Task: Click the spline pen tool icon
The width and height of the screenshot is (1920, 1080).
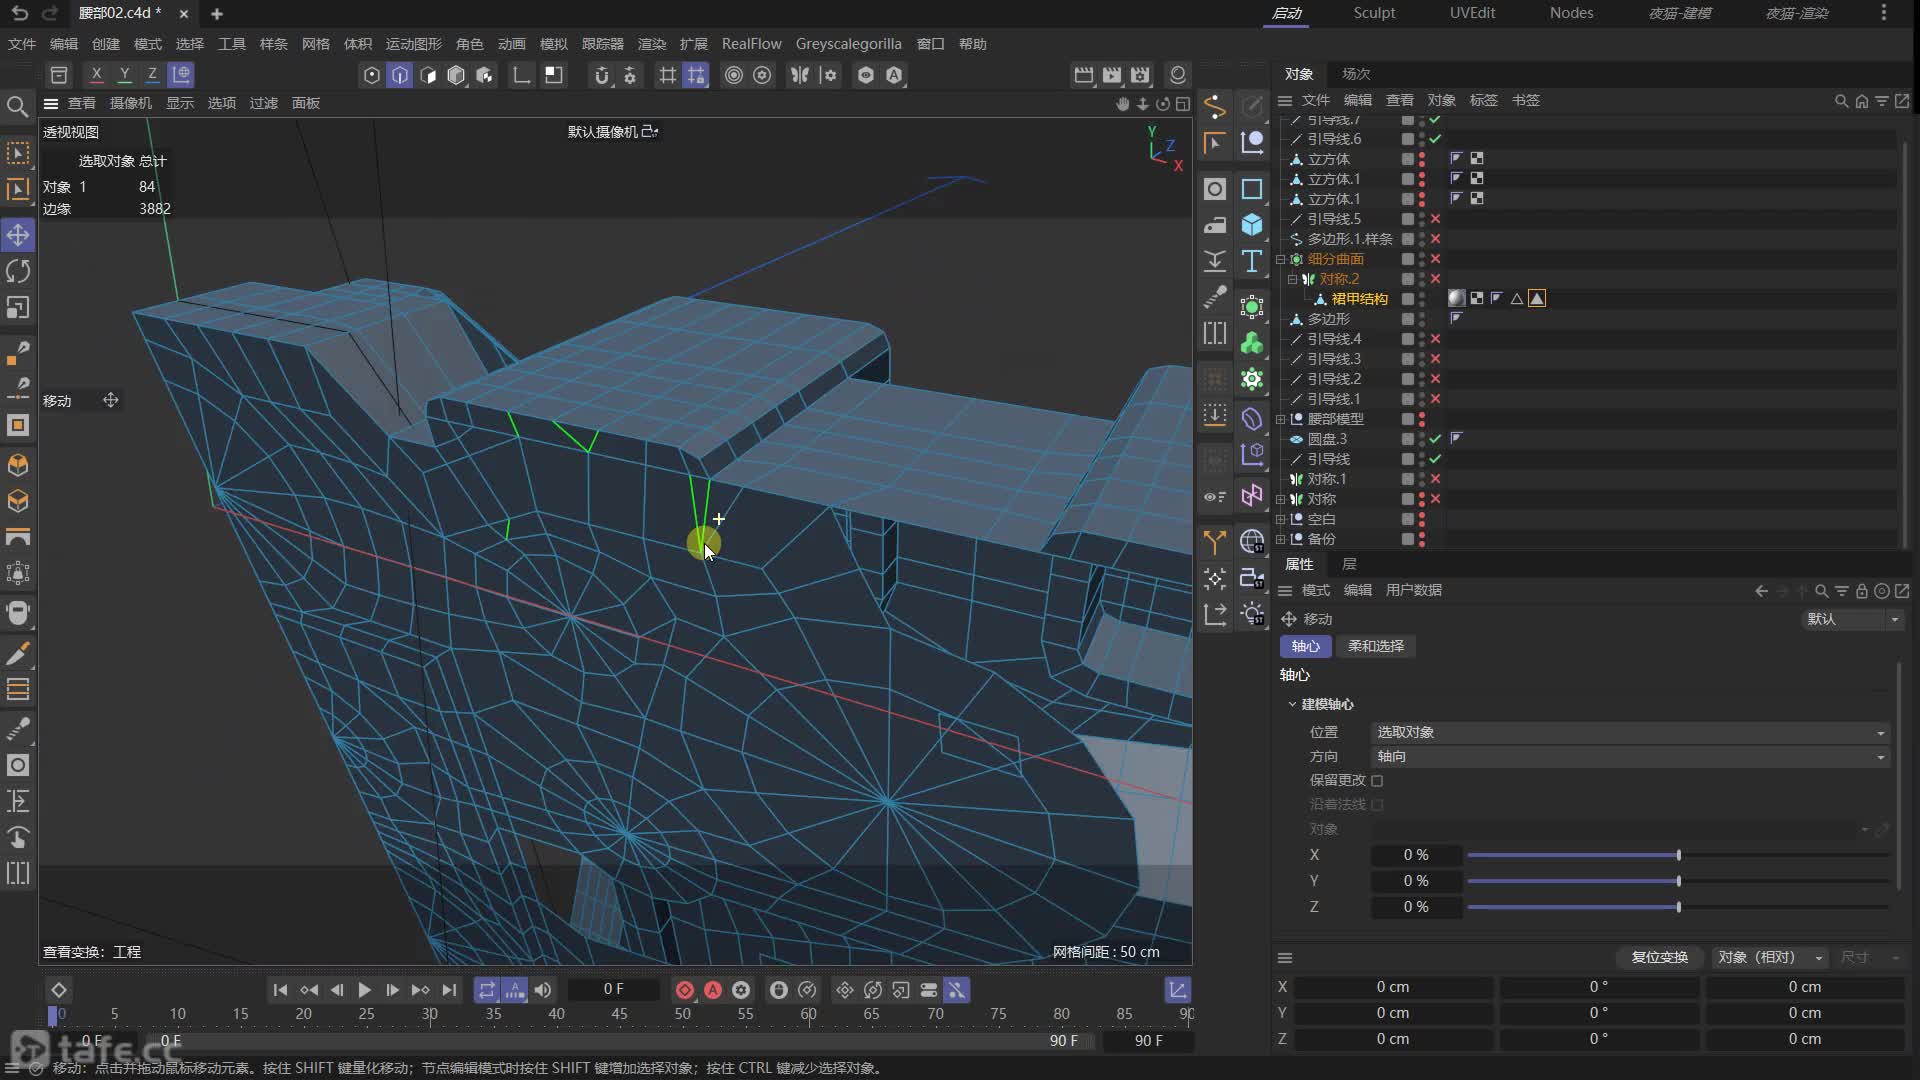Action: click(x=1214, y=106)
